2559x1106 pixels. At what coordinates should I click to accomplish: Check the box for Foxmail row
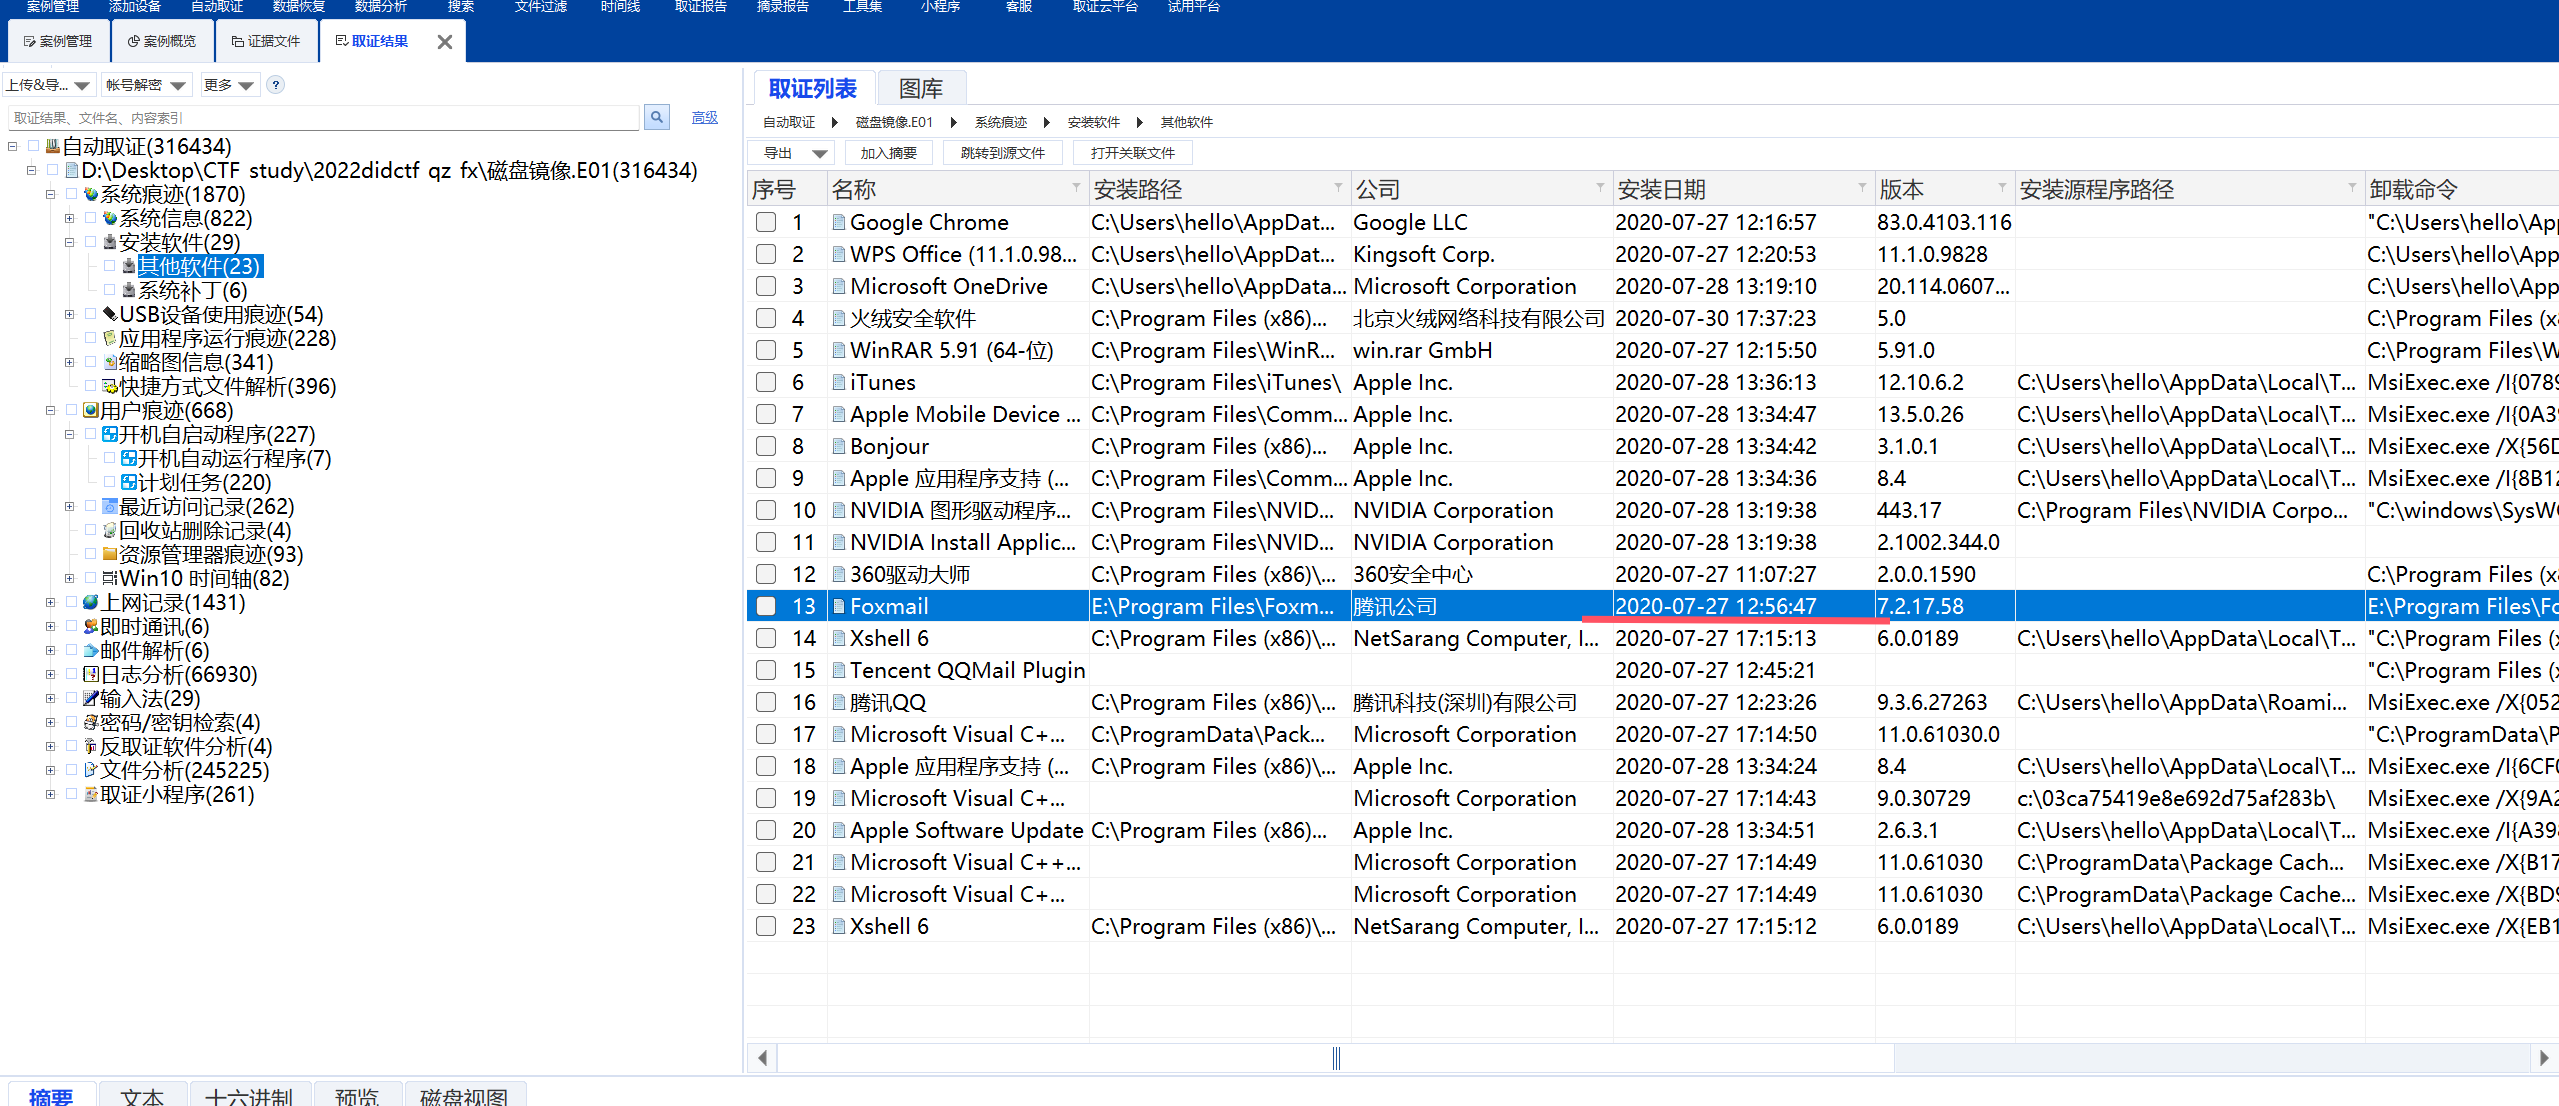(x=766, y=606)
